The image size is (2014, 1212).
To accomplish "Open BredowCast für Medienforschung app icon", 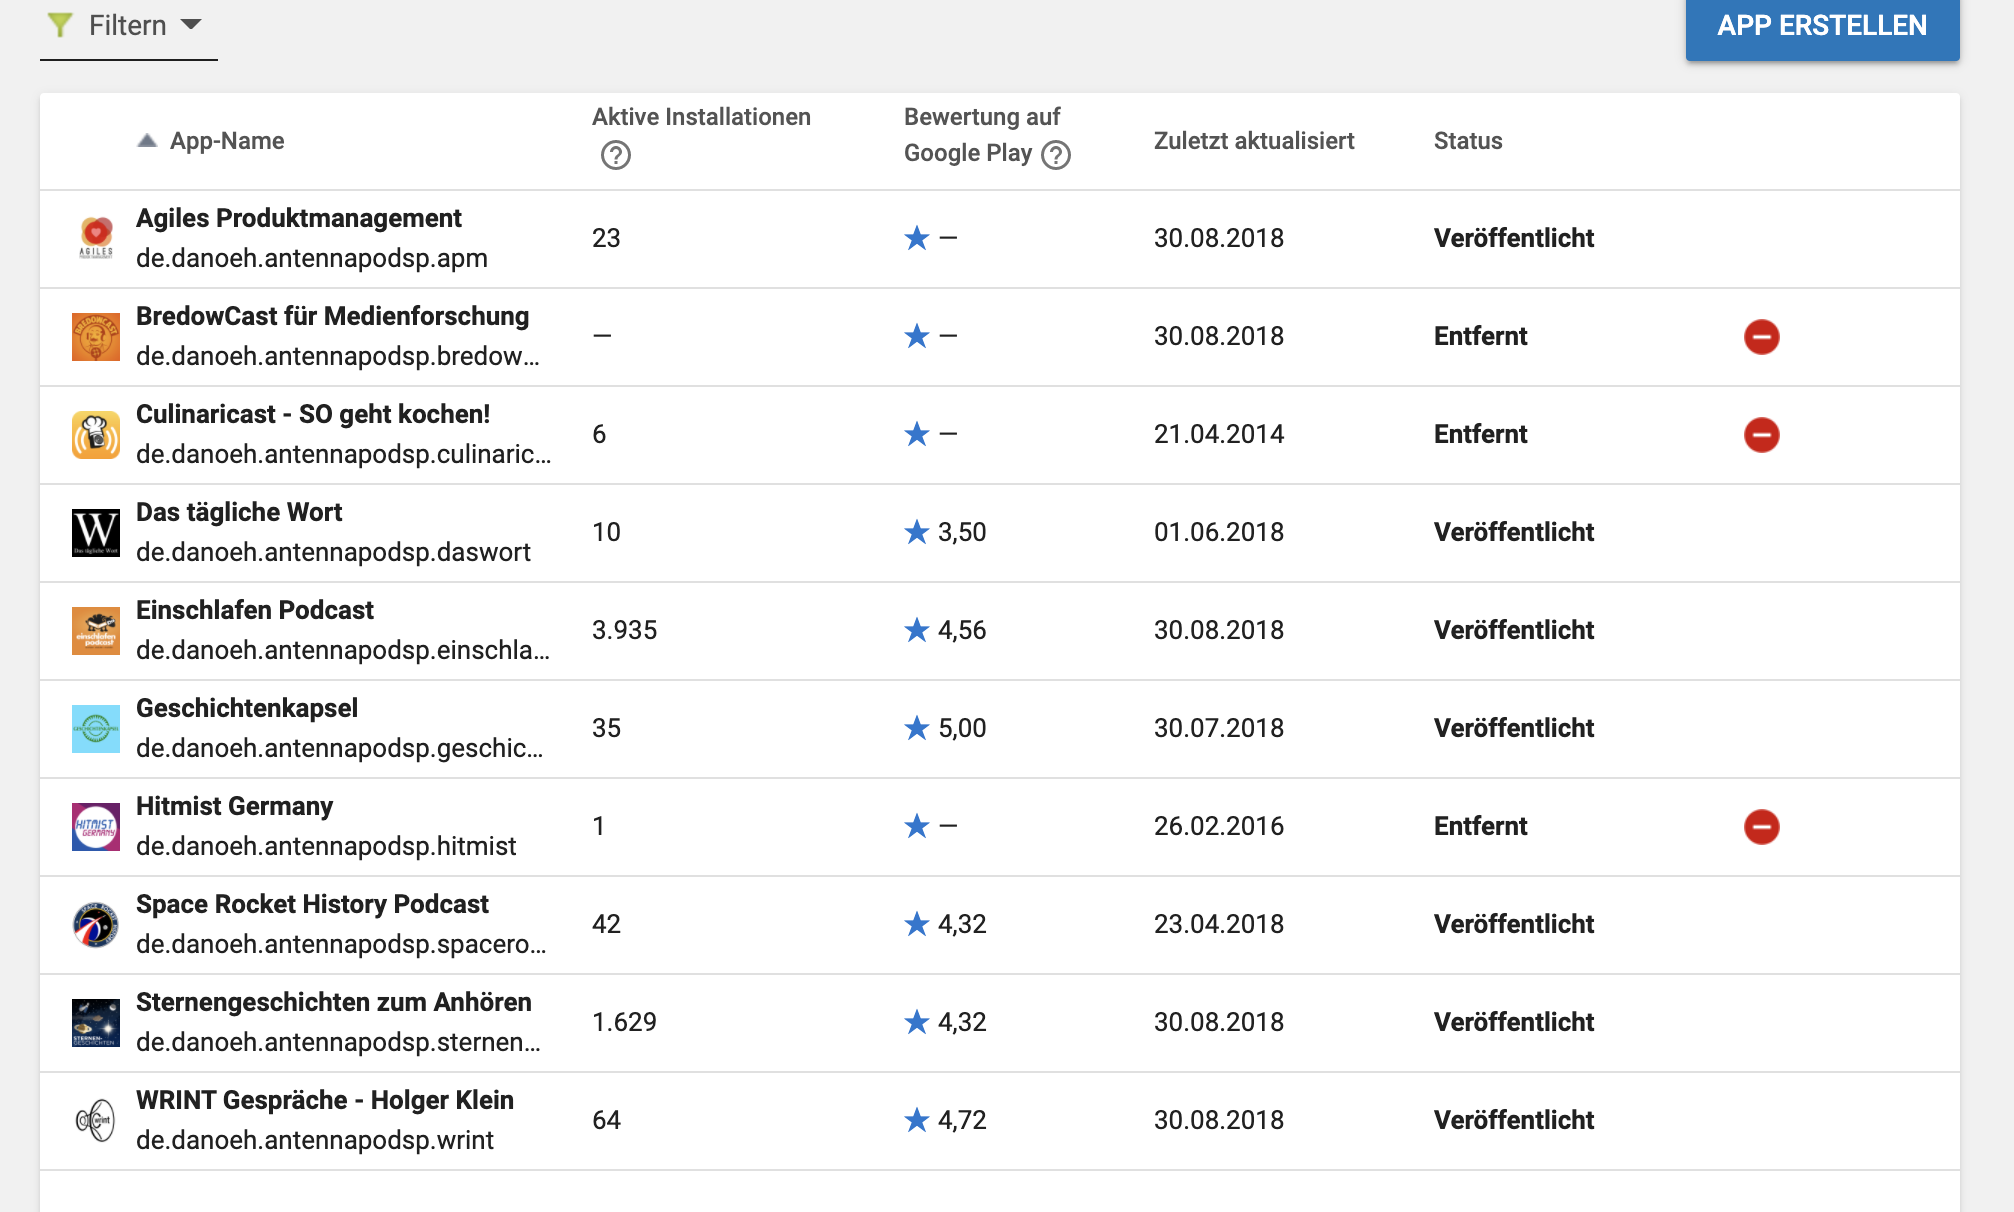I will [96, 336].
